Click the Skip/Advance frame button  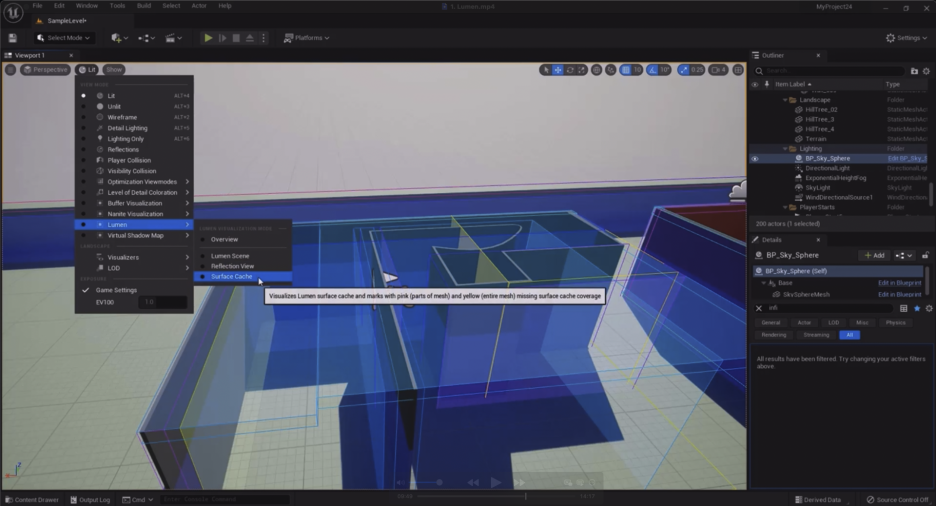pos(222,38)
